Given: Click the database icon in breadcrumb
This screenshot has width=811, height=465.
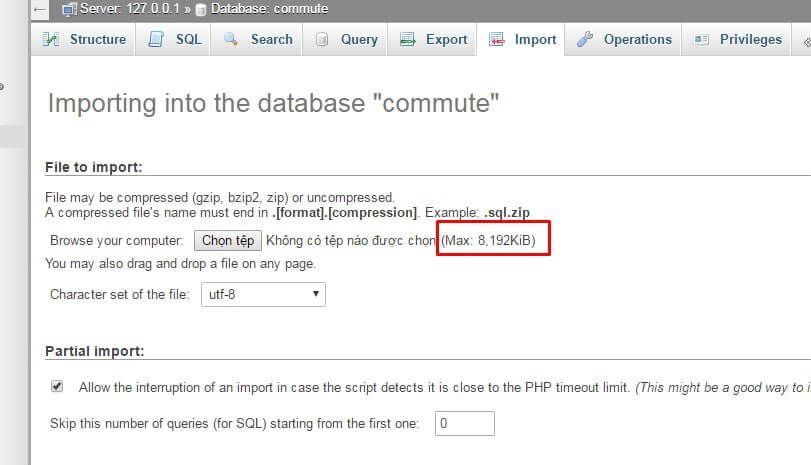Looking at the screenshot, I should (201, 9).
